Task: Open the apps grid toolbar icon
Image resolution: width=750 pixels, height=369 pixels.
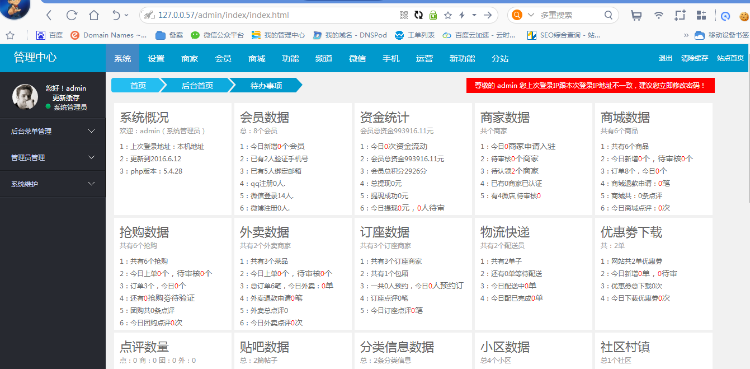Action: (x=701, y=15)
